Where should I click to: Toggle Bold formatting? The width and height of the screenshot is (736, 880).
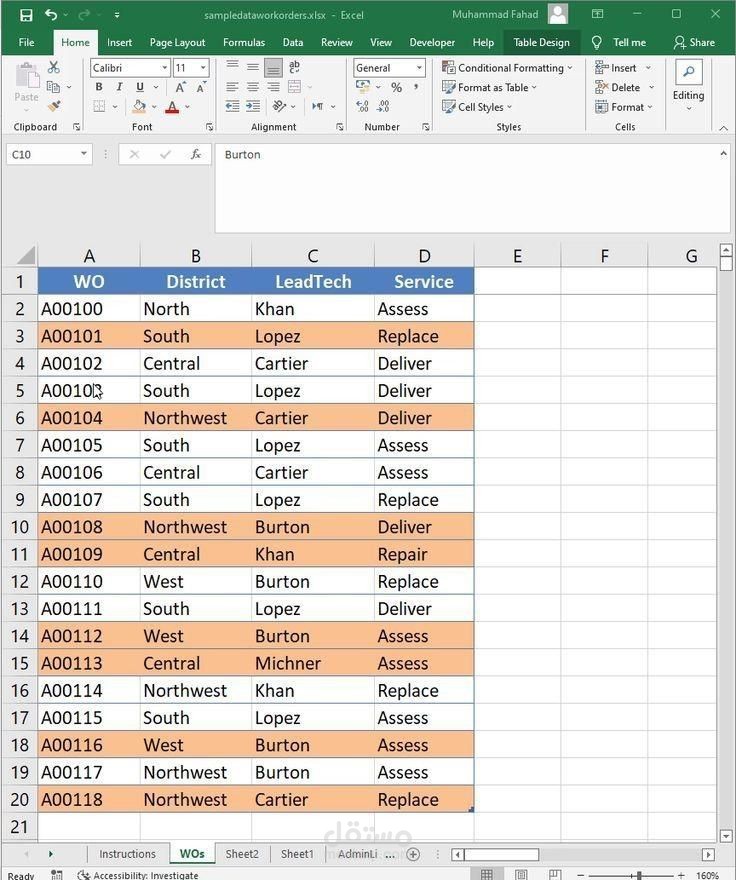point(99,87)
